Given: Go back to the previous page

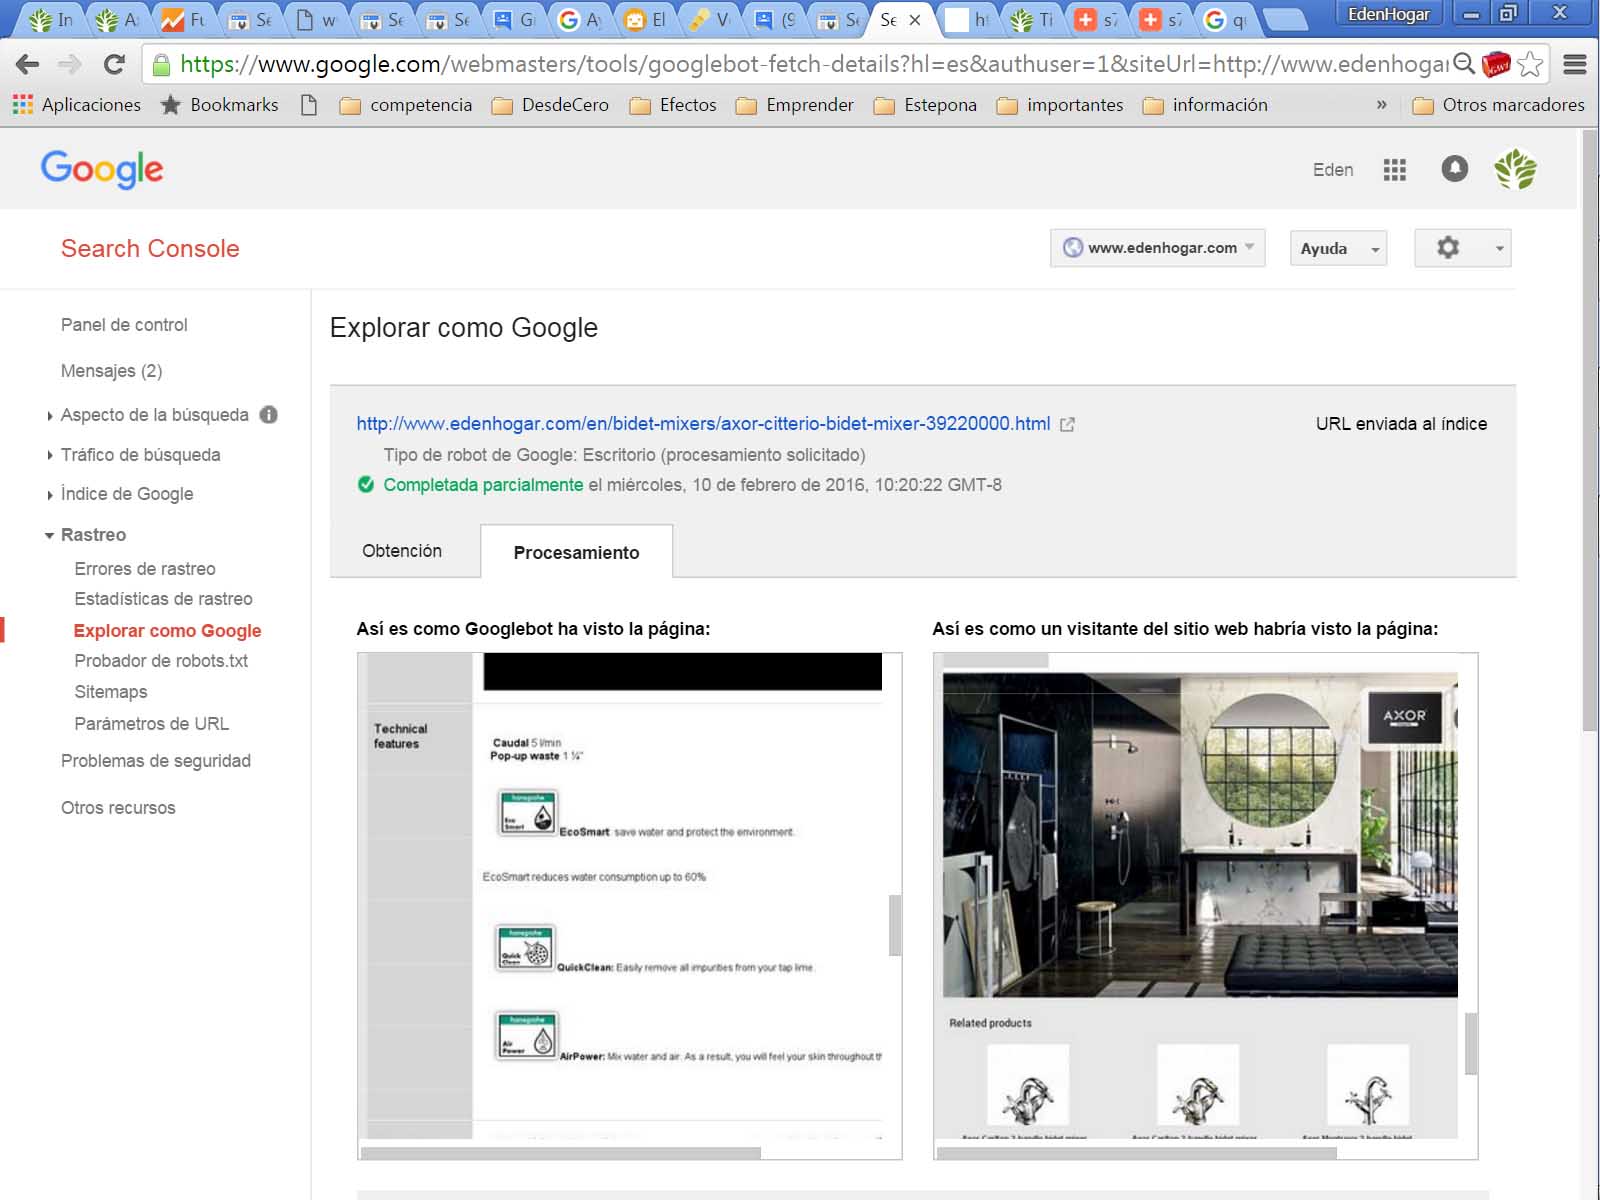Looking at the screenshot, I should 28,65.
